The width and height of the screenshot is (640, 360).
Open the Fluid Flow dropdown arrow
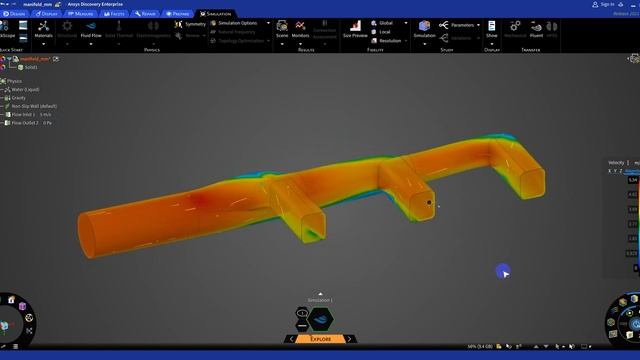pos(91,44)
